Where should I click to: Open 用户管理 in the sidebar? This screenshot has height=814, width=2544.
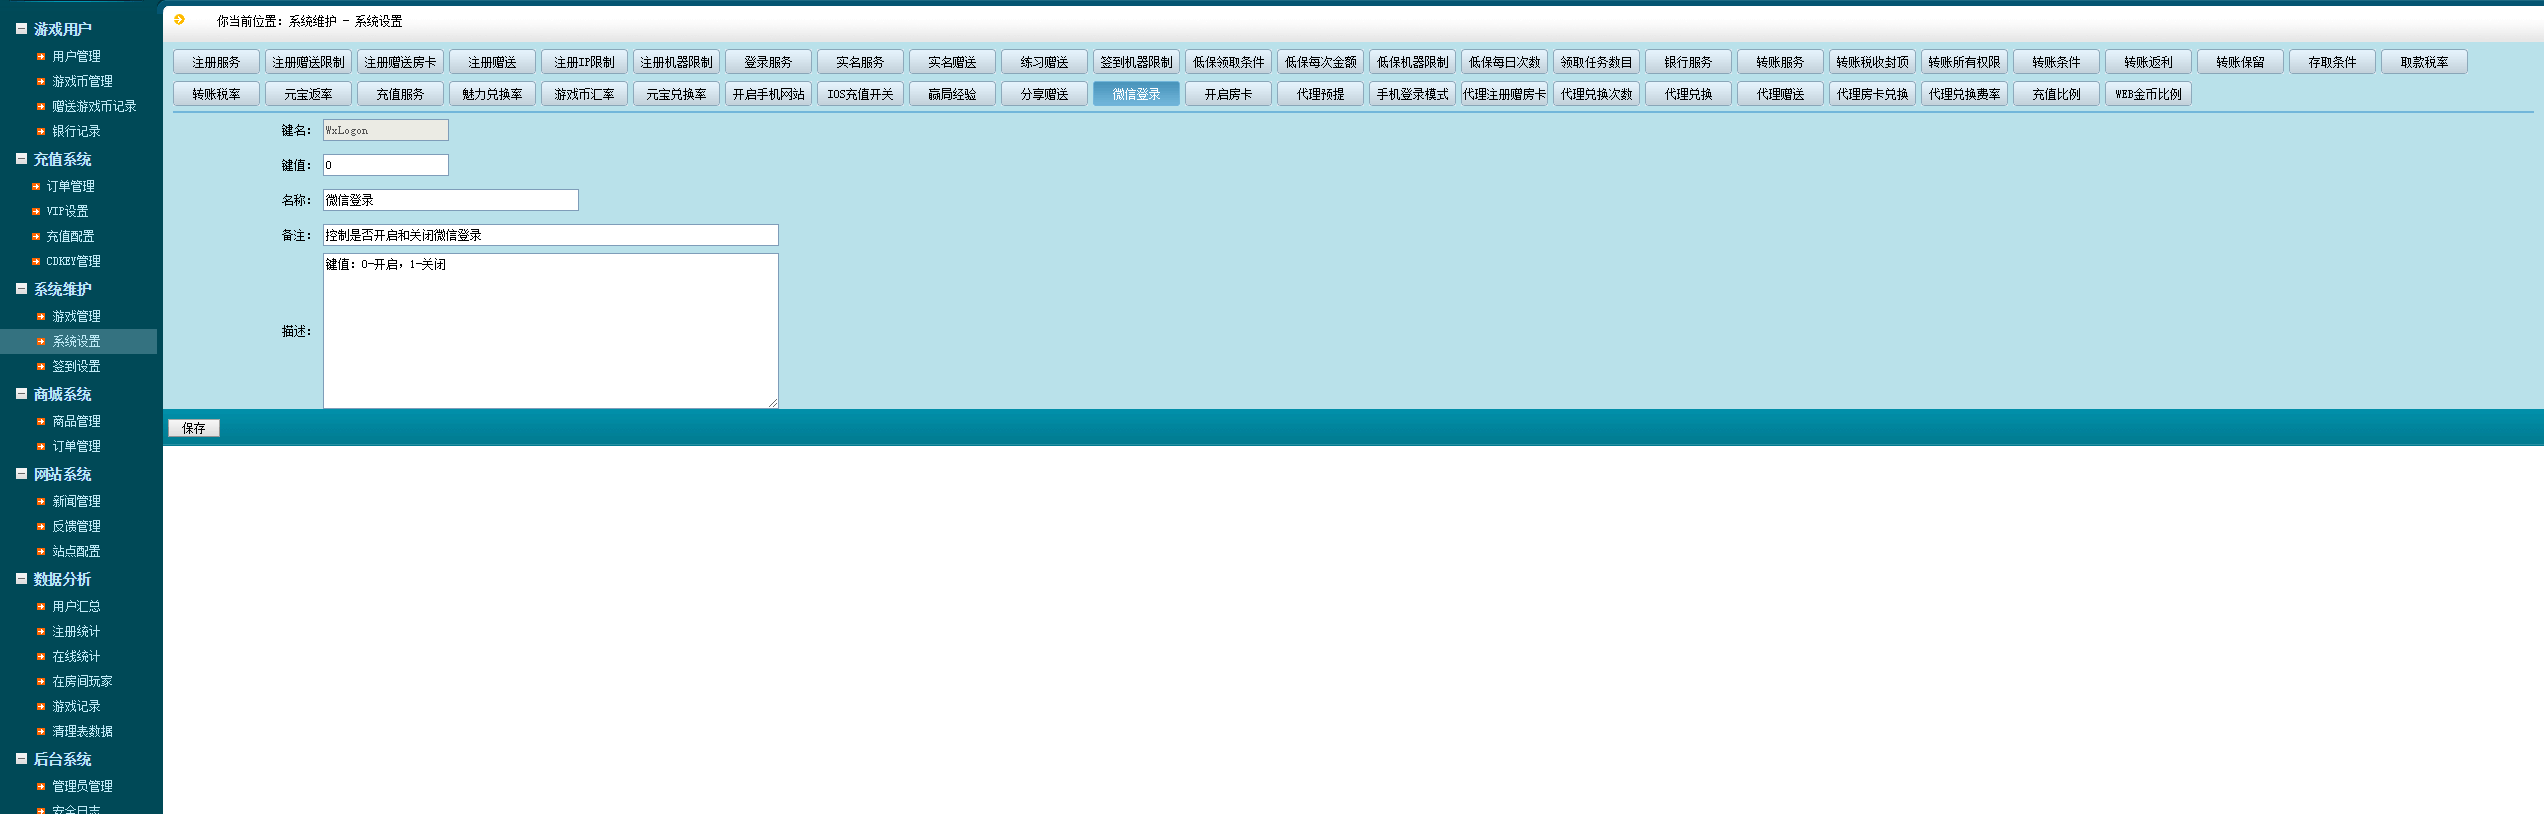(76, 57)
